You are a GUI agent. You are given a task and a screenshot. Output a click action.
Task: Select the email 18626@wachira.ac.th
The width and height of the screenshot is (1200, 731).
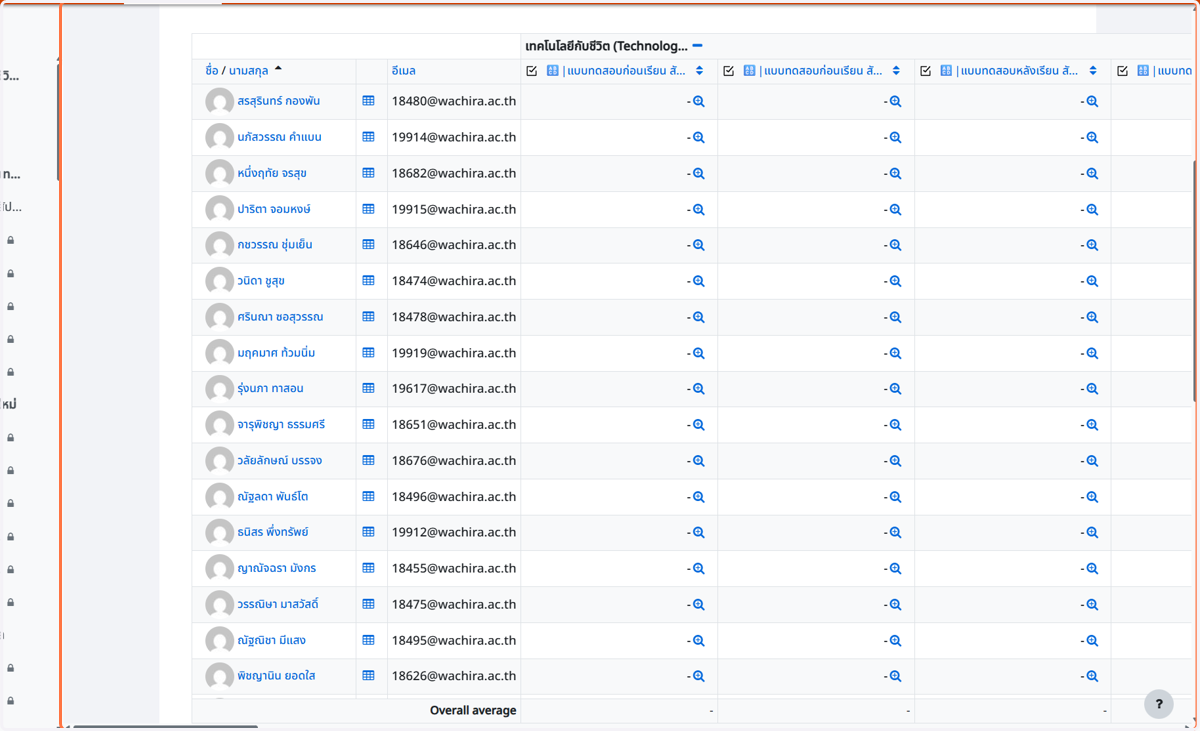pos(454,677)
